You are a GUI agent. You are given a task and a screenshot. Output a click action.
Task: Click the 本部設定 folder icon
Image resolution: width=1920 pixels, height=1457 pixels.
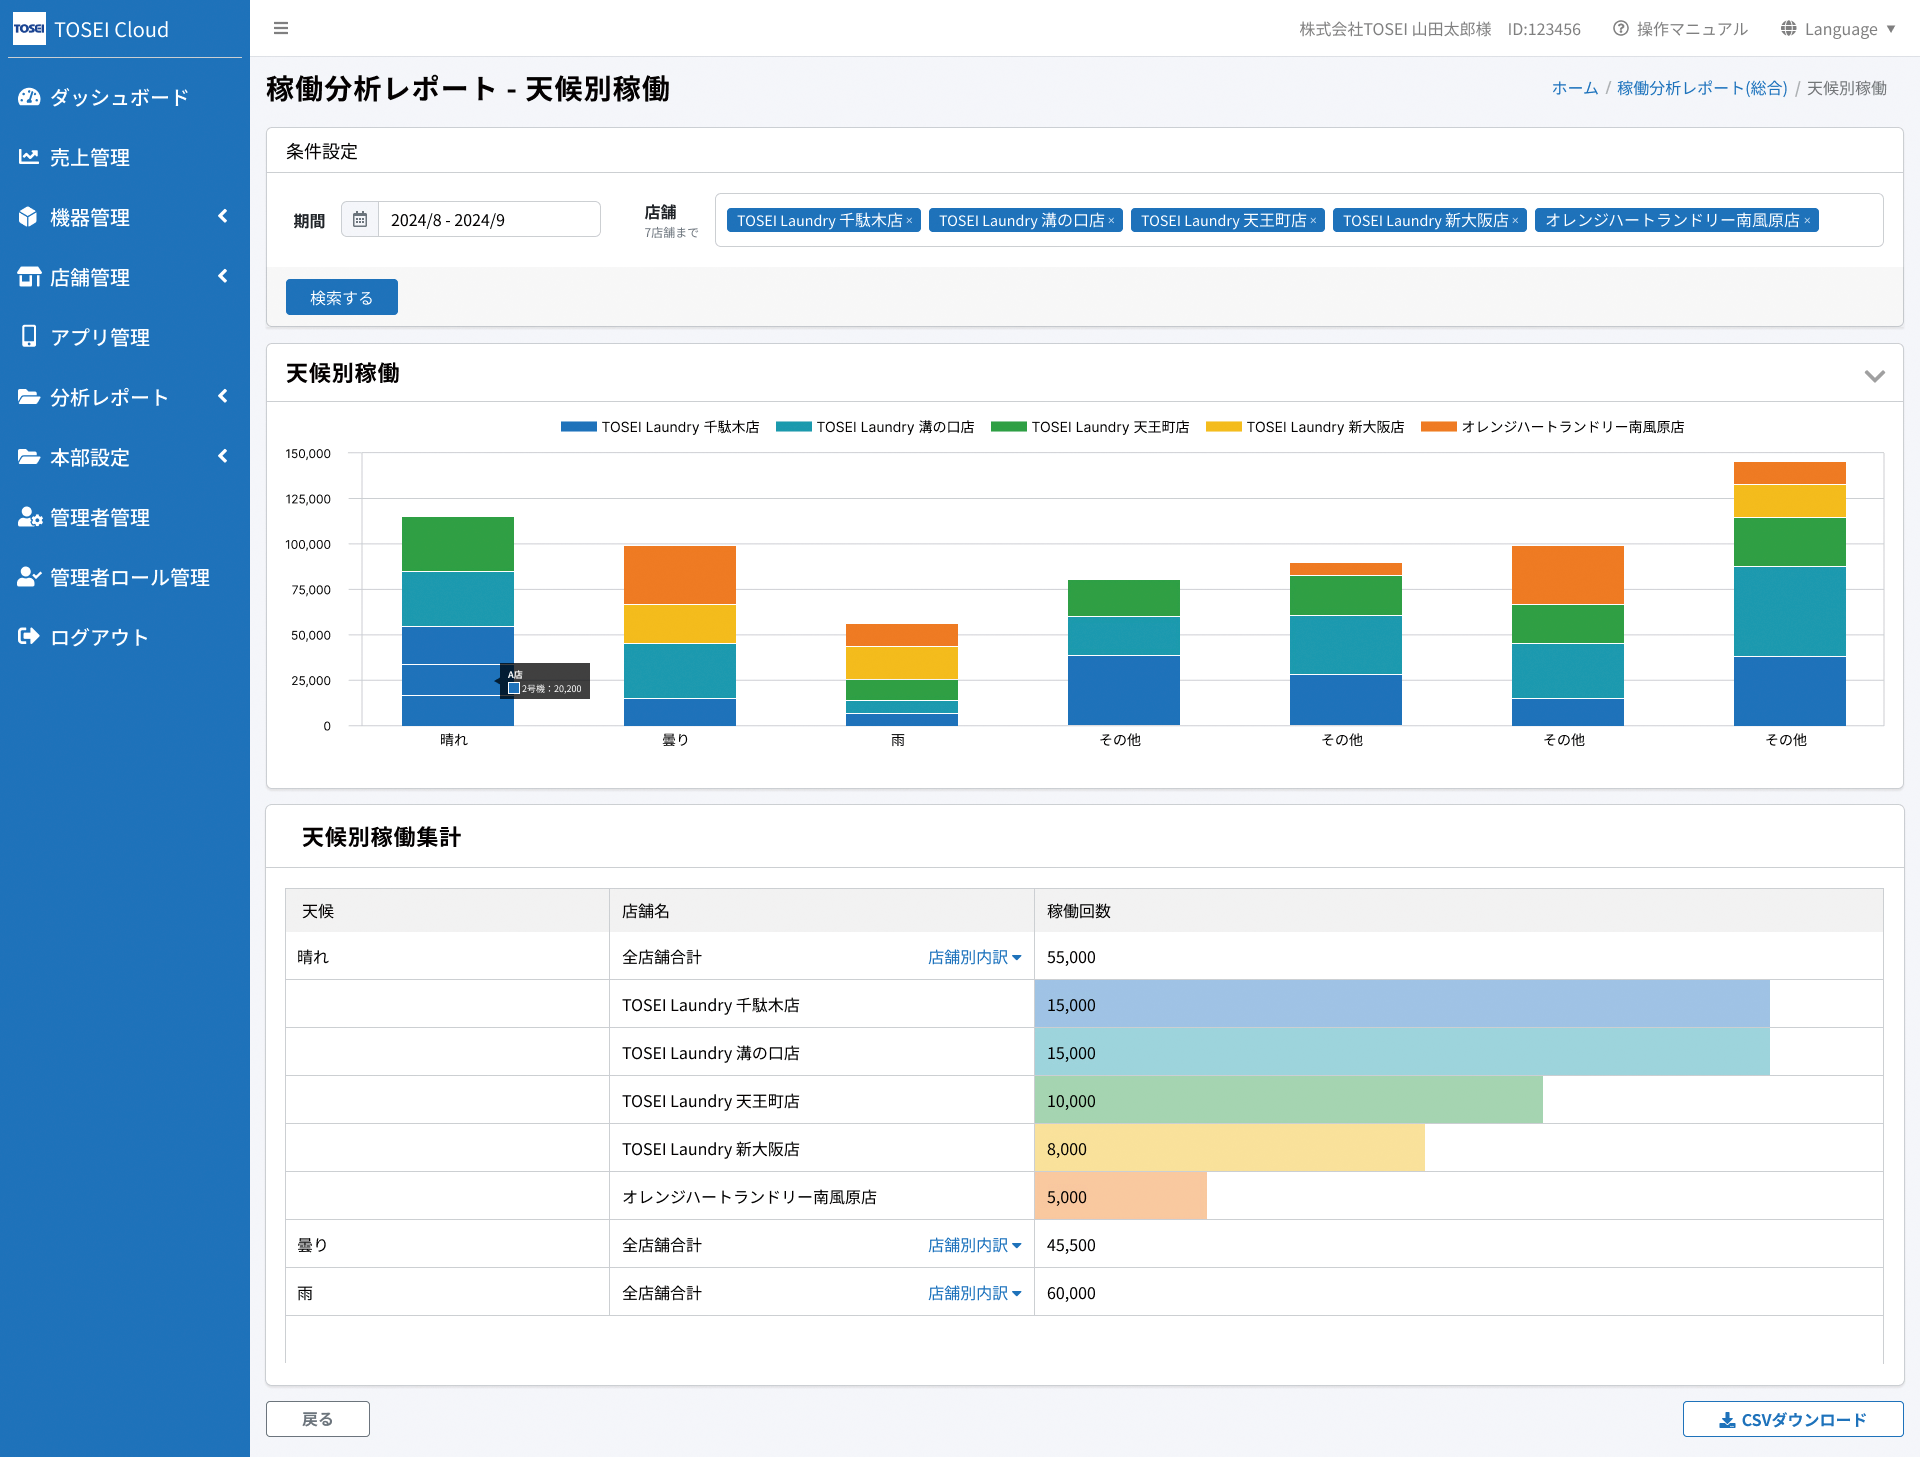(29, 457)
